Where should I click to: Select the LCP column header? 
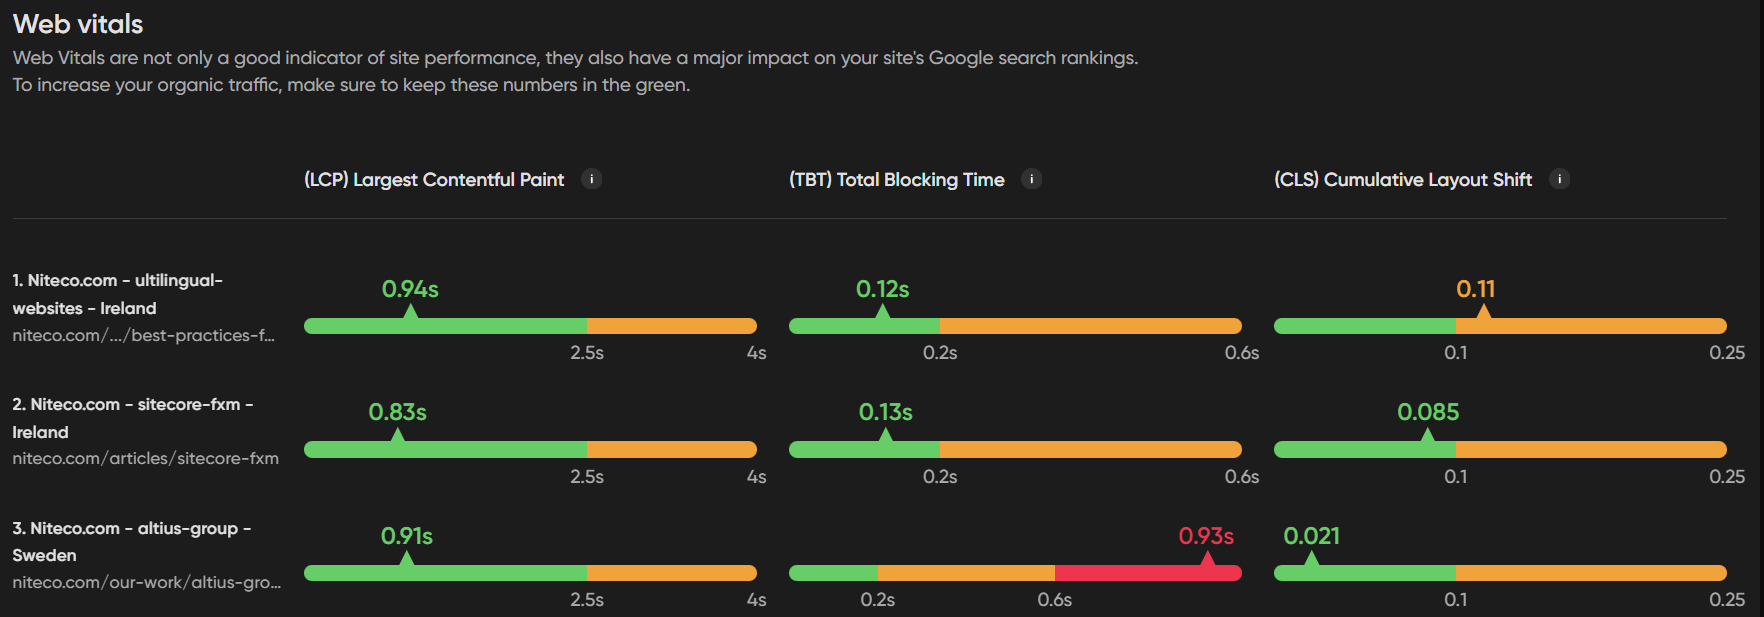click(x=433, y=179)
